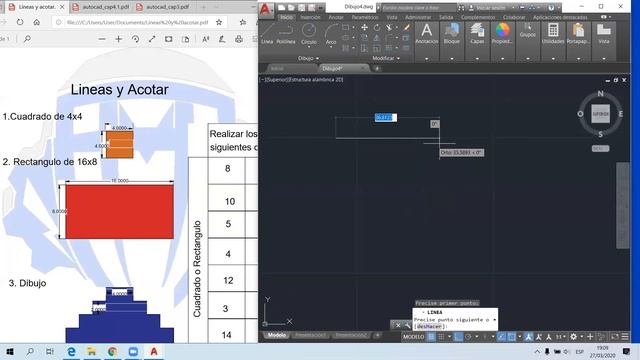Viewport: 640px width, 360px height.
Task: Click the PDF read aloud icon
Action: 206,39
